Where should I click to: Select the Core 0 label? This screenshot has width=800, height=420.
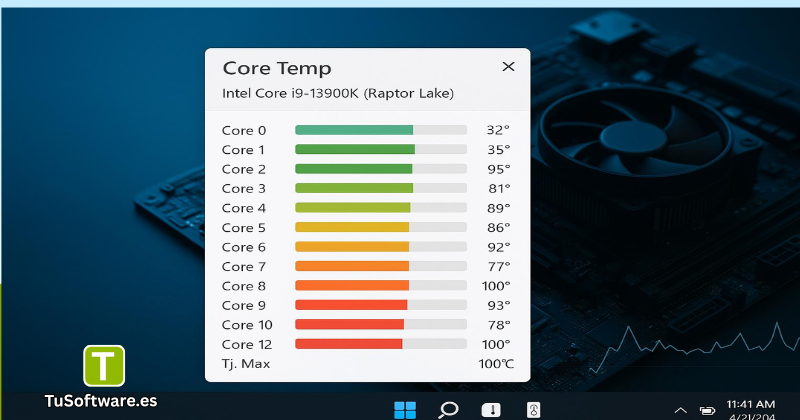[x=244, y=131]
